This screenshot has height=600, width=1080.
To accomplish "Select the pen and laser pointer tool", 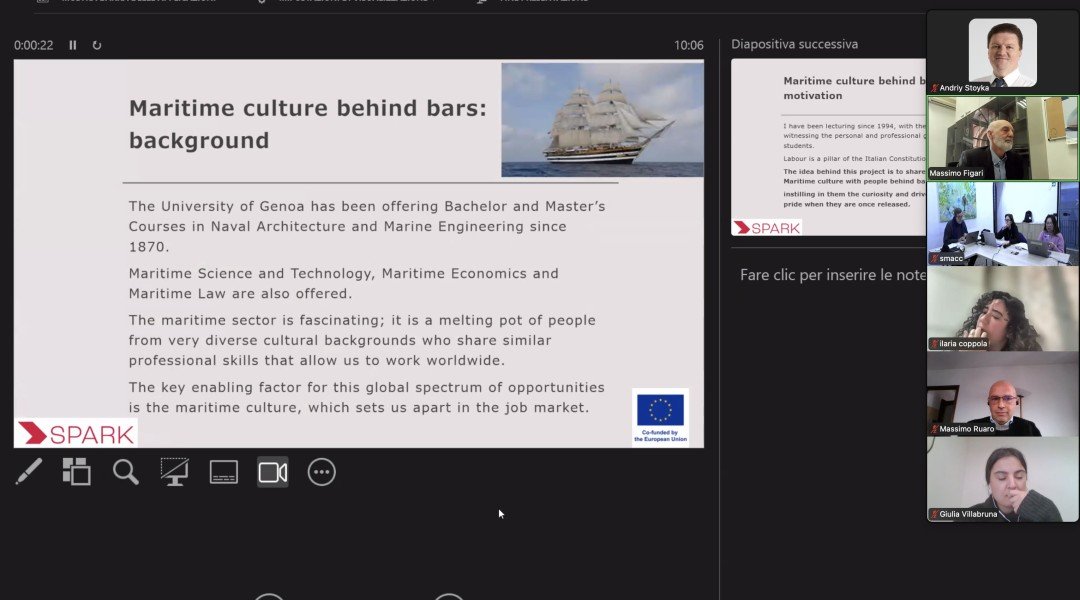I will 28,472.
